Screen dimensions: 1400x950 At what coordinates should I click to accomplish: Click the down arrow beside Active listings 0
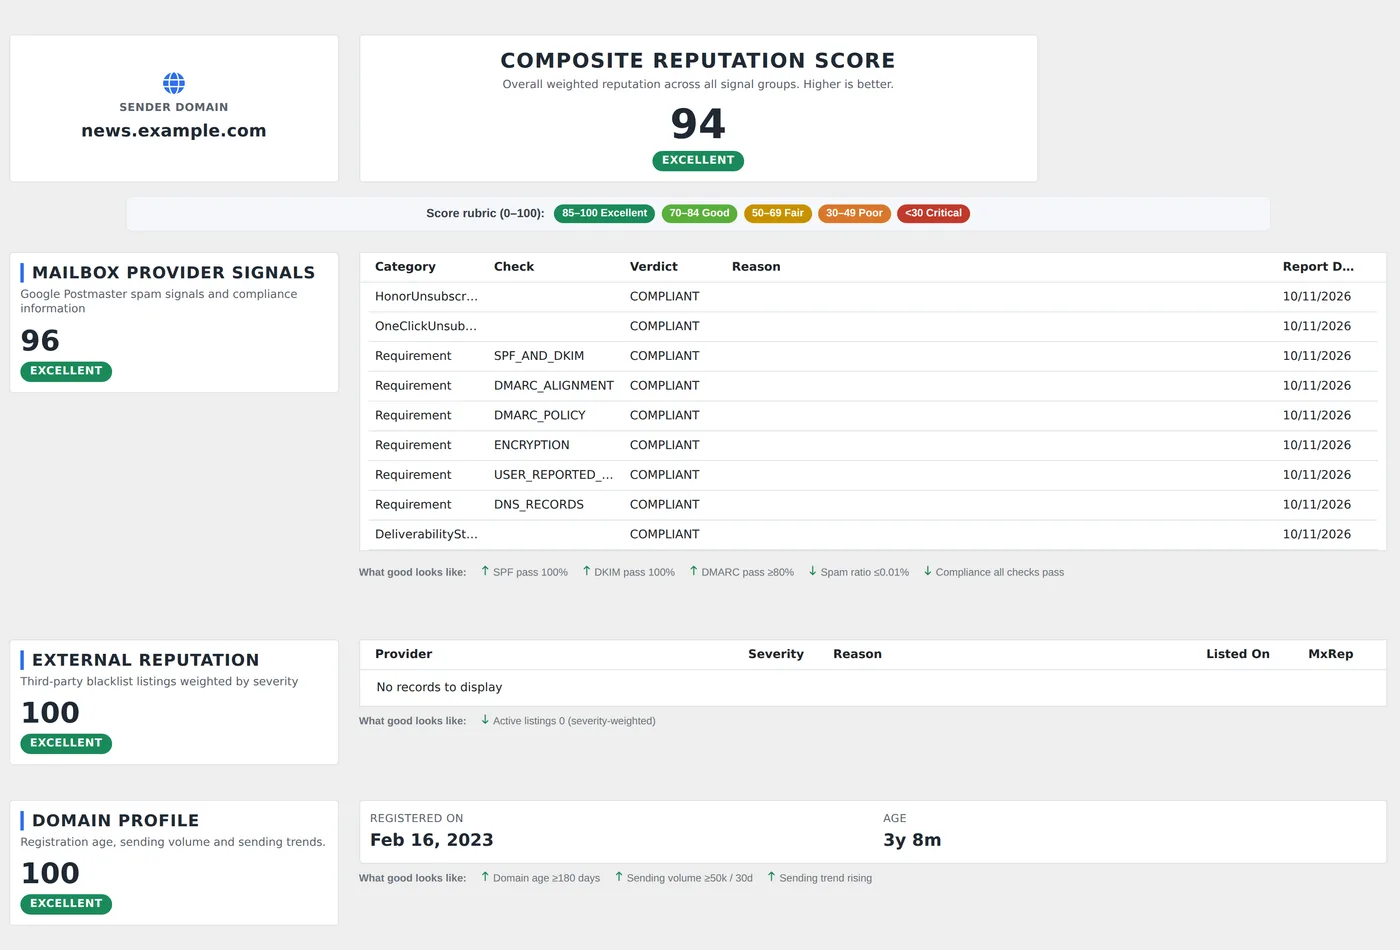485,719
